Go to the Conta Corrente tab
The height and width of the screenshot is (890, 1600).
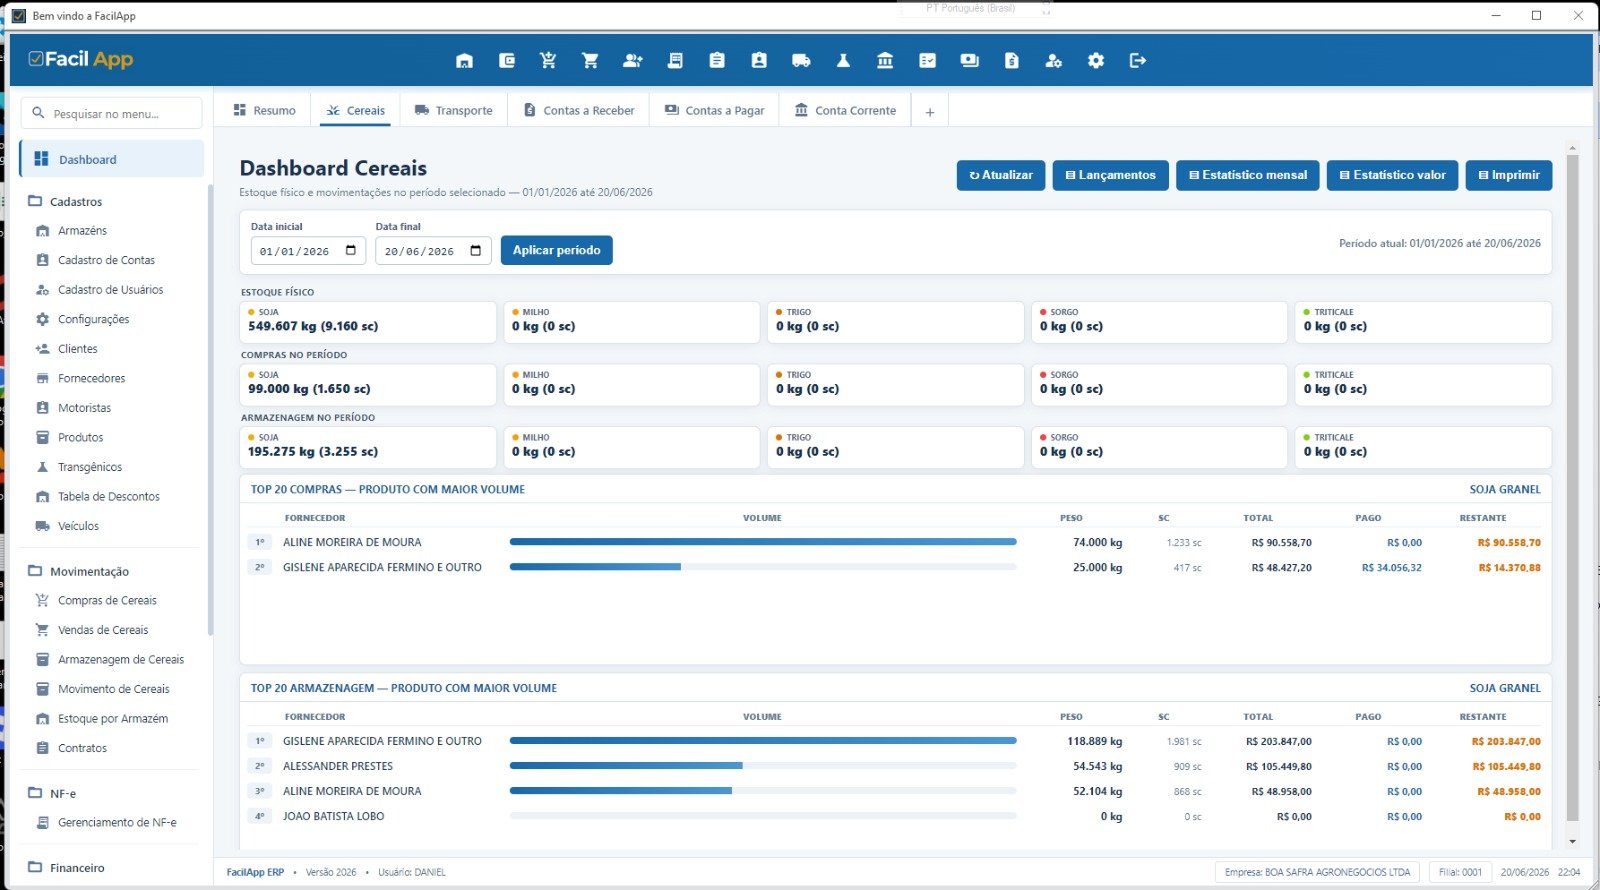(x=846, y=111)
